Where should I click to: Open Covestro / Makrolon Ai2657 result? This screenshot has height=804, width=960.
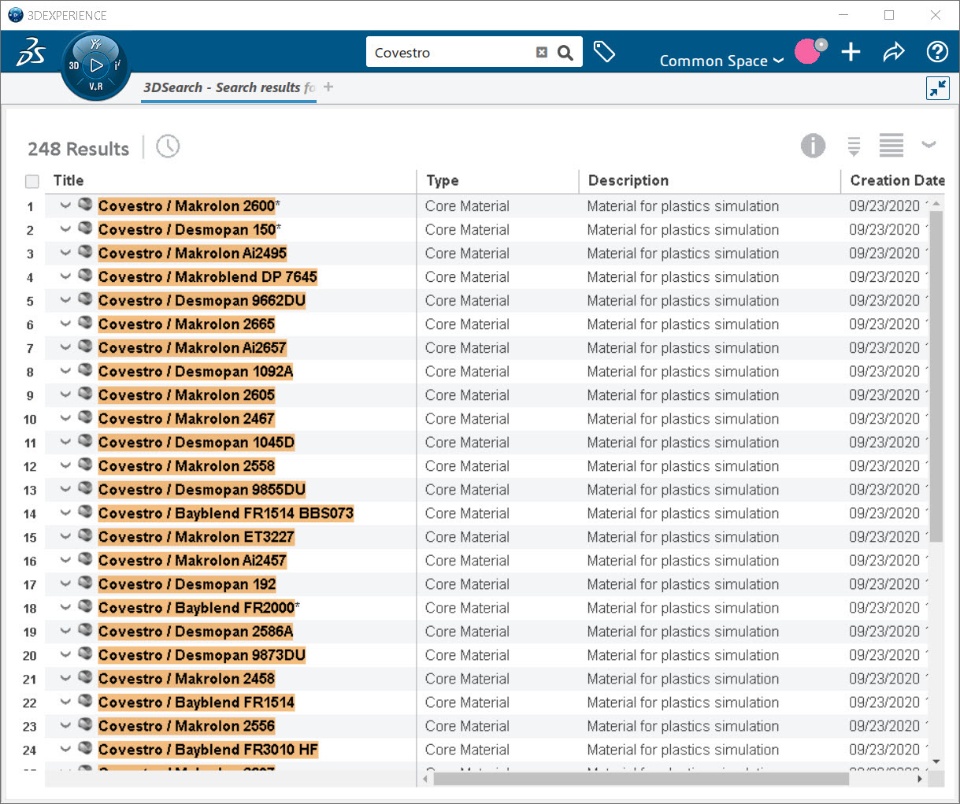click(192, 348)
